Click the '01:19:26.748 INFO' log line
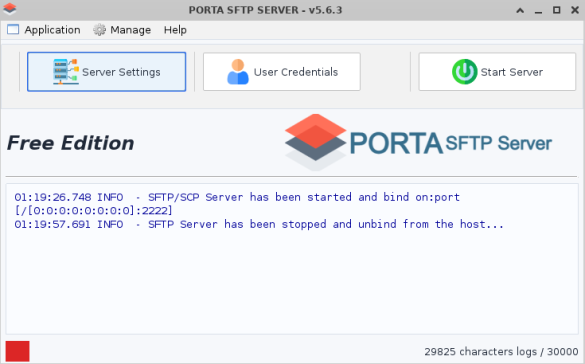The height and width of the screenshot is (364, 585). [237, 197]
